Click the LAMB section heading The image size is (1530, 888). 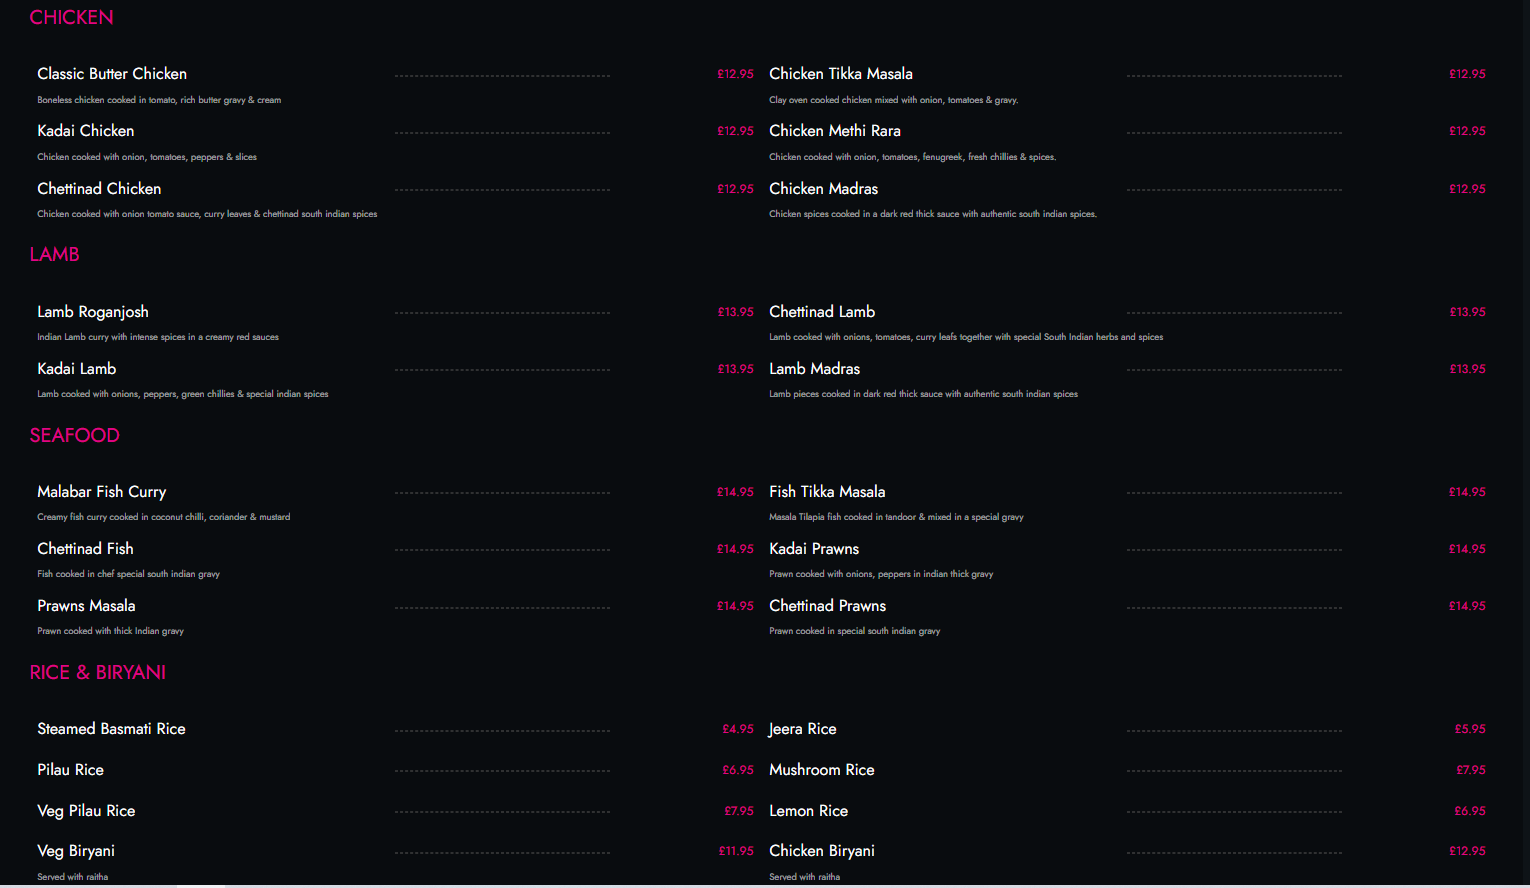tap(54, 255)
